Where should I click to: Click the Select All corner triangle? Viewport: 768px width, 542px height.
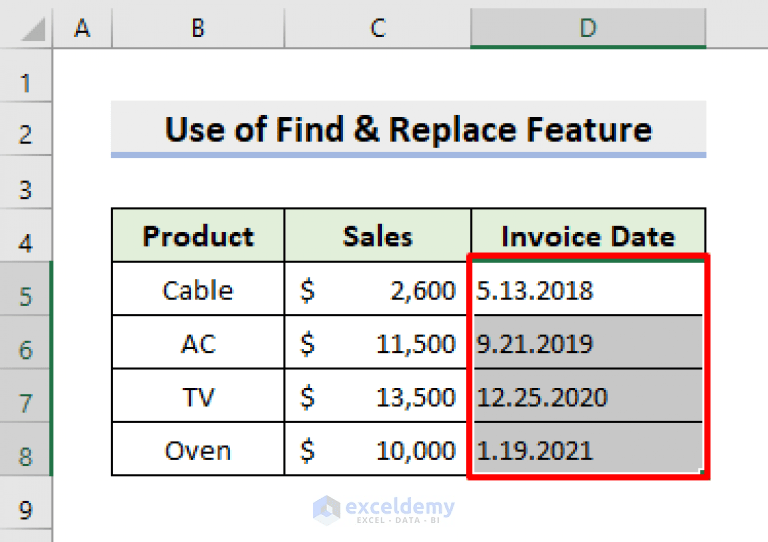coord(33,29)
